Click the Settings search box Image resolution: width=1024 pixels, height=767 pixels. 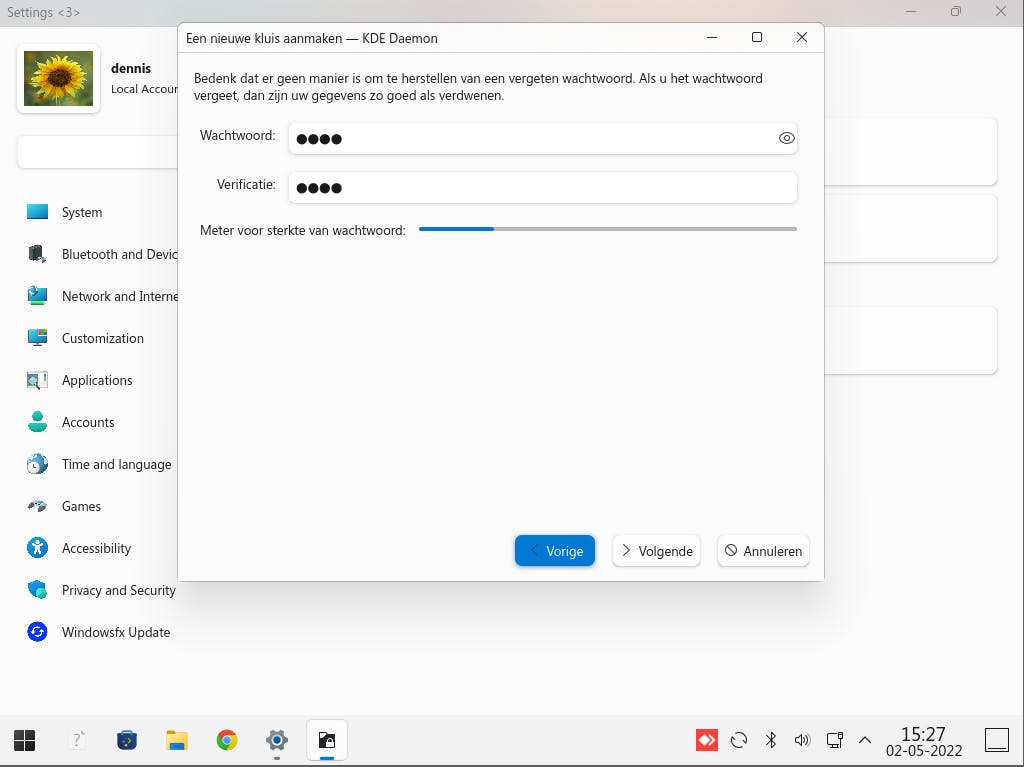pyautogui.click(x=98, y=152)
